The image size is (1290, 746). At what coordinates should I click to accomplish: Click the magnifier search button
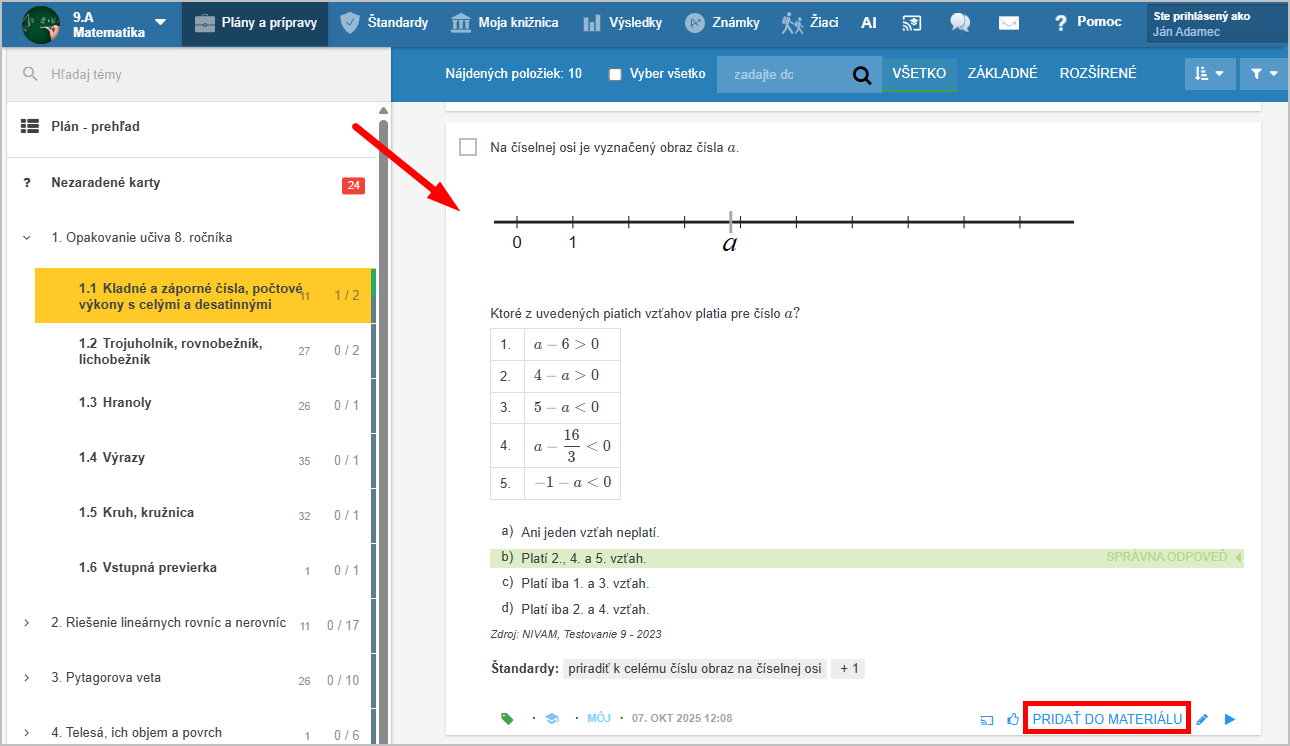[861, 74]
